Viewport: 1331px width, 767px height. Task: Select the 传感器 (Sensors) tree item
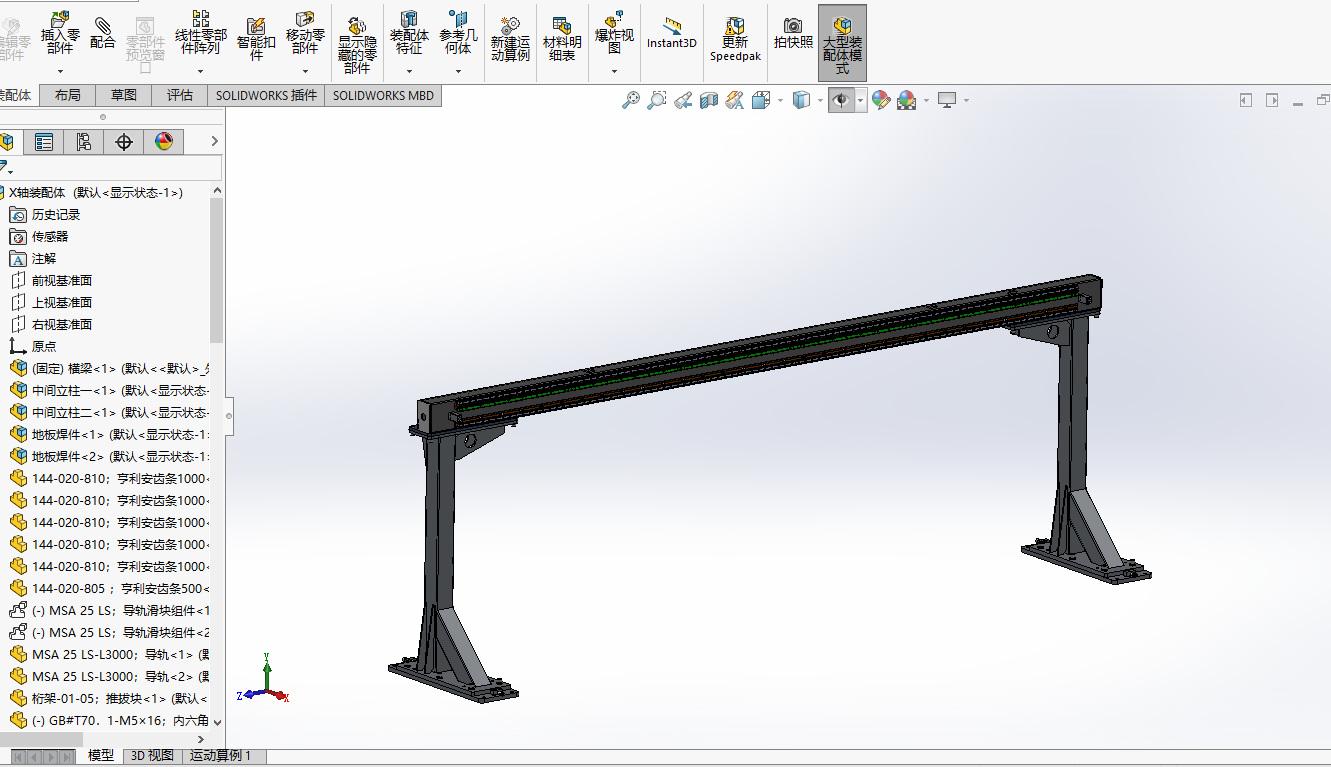pos(39,237)
